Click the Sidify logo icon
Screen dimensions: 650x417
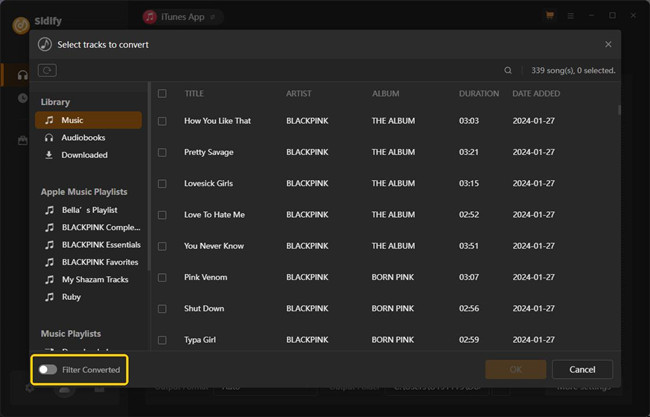(x=21, y=25)
